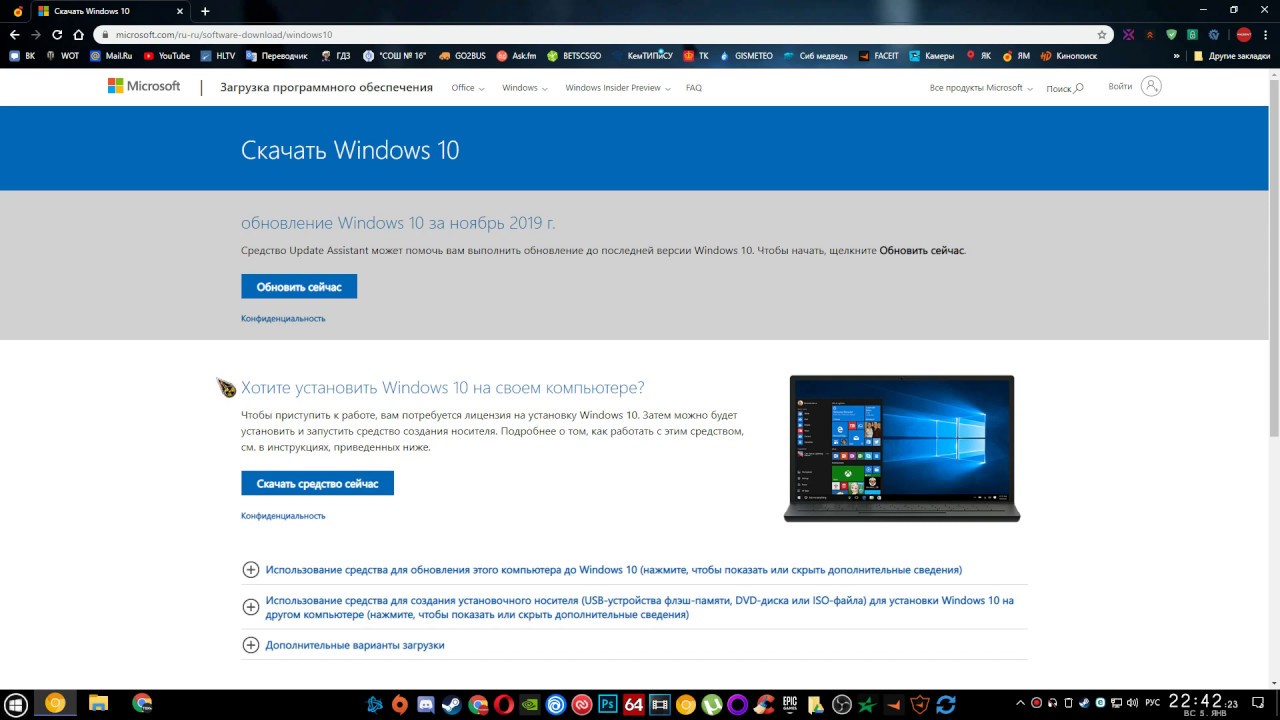Open the VK bookmark
The image size is (1280, 720).
pos(22,56)
